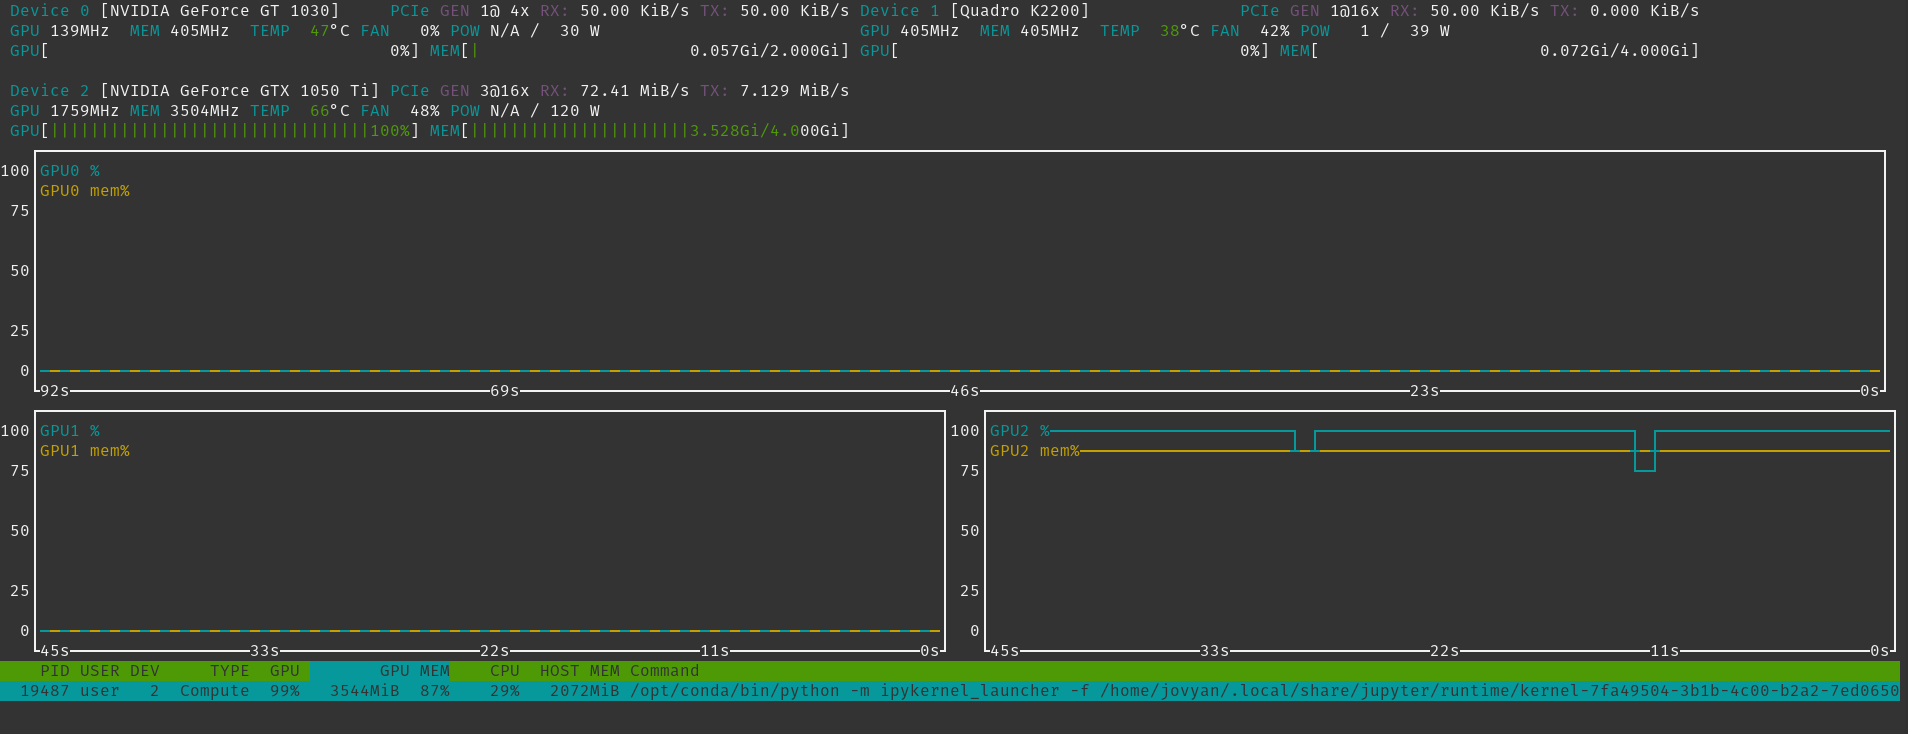Screen dimensions: 1908x734
Task: Click the Device 2 GeForce GTX 1050 Ti title
Action: click(x=195, y=91)
